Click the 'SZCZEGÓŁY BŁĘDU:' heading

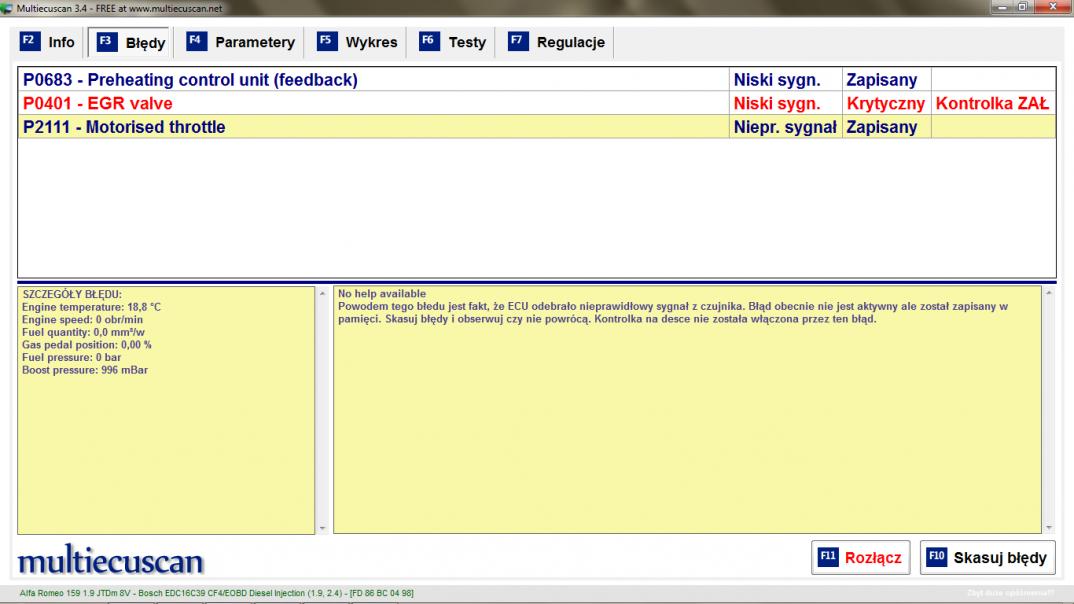coord(72,294)
